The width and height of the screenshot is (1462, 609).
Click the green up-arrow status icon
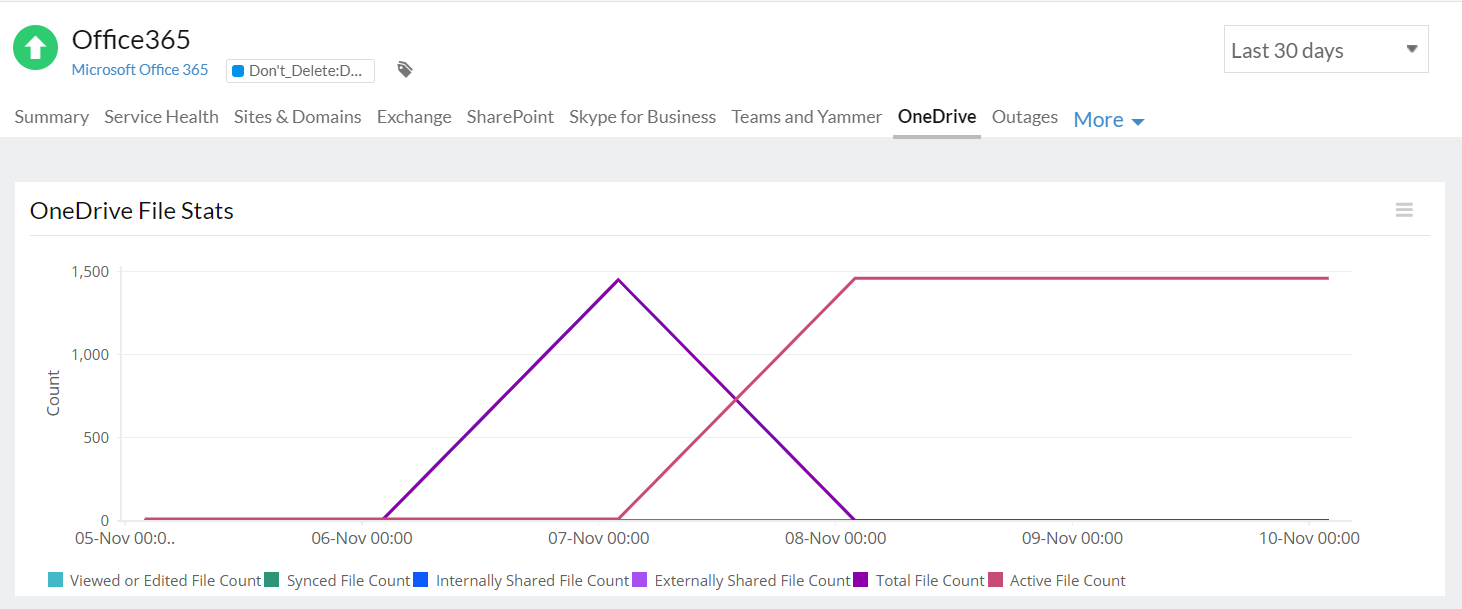coord(35,48)
